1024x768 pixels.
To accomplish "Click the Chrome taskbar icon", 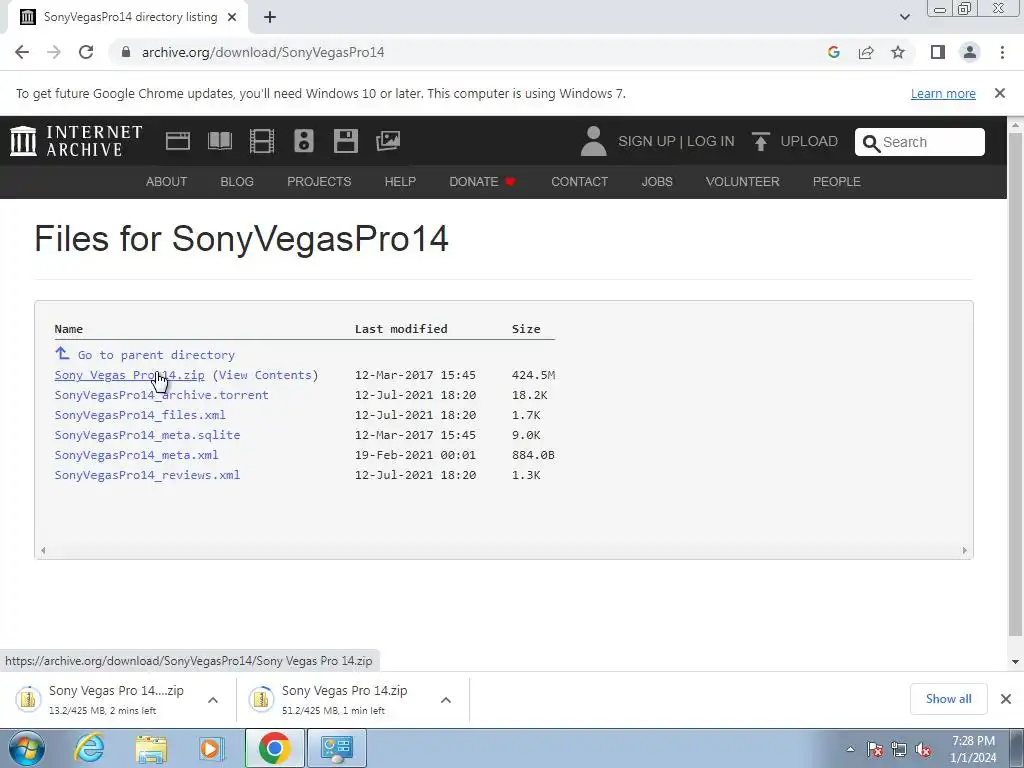I will coord(274,748).
